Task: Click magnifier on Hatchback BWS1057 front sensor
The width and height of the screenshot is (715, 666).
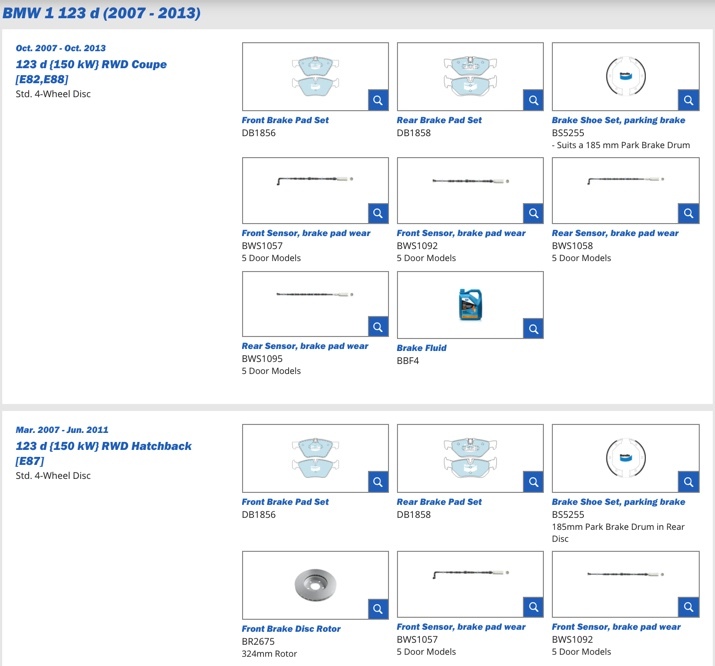Action: pyautogui.click(x=533, y=607)
